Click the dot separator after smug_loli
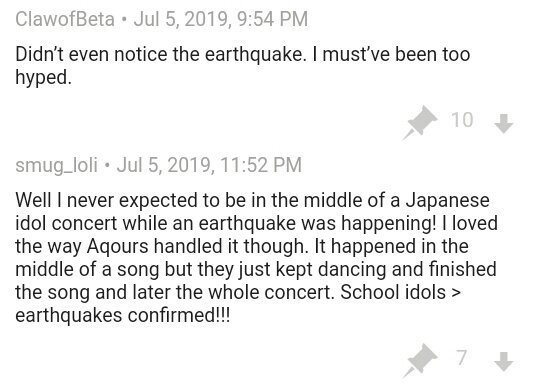539x383 pixels. (x=107, y=166)
